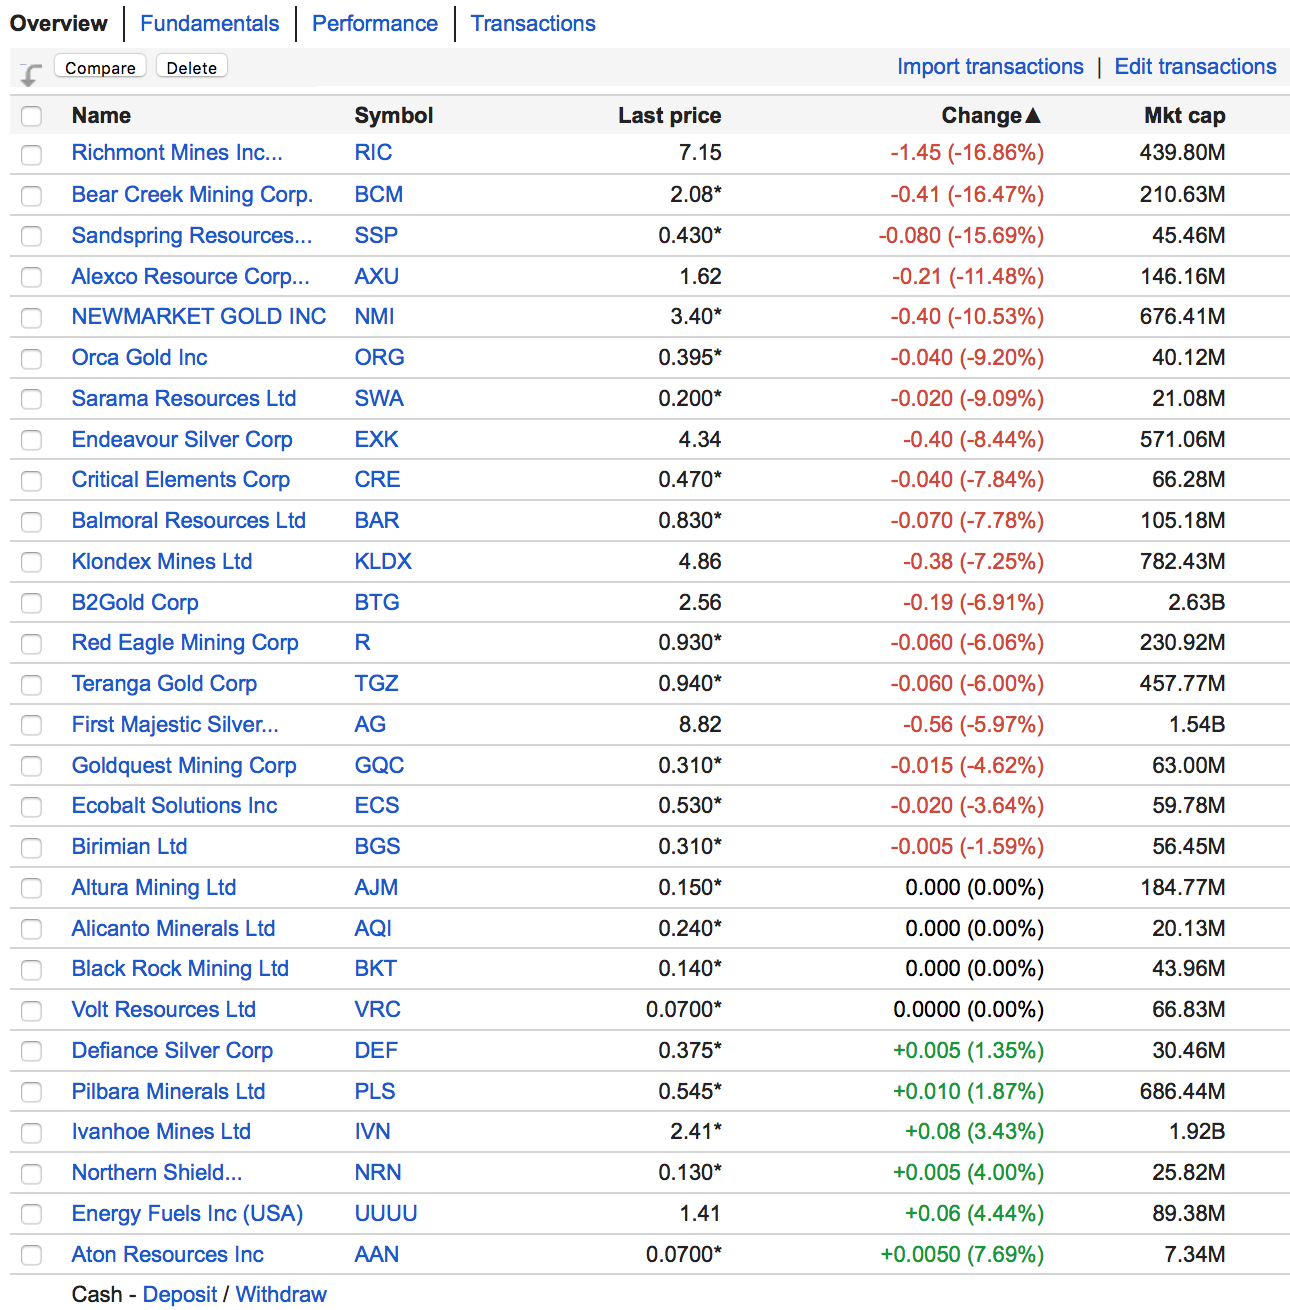Check the box for Richmont Mines Inc
Viewport: 1290px width, 1310px height.
click(32, 154)
